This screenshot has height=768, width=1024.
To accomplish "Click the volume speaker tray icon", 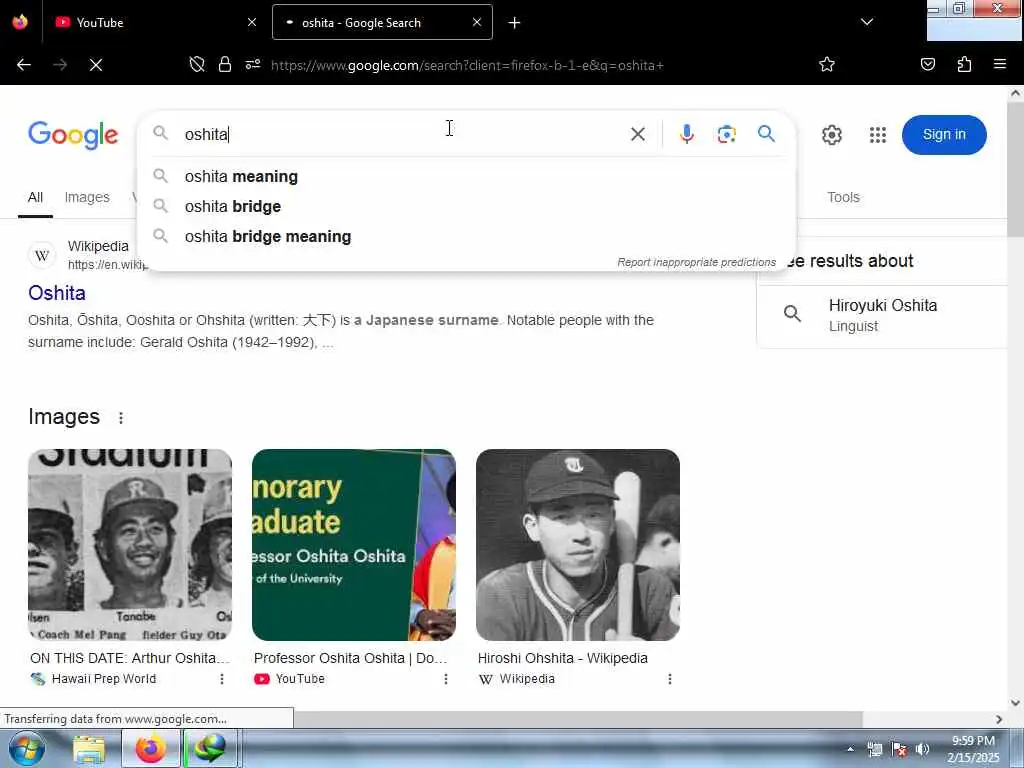I will 922,750.
